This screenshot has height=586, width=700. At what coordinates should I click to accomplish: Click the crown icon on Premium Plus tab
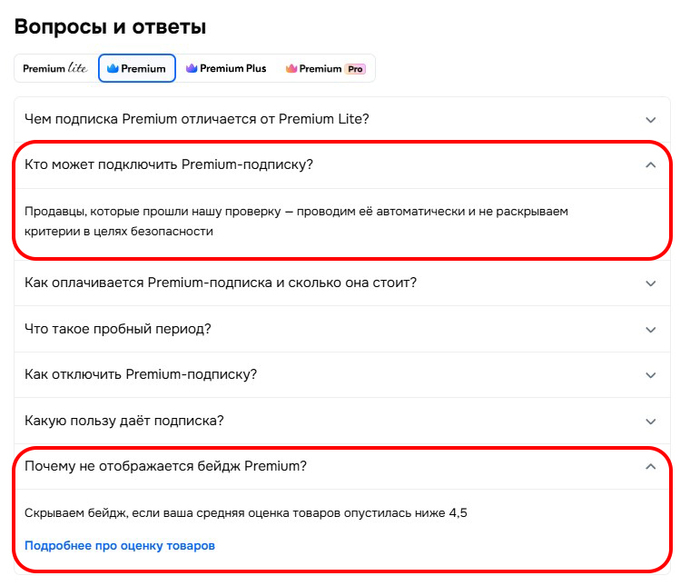(192, 68)
